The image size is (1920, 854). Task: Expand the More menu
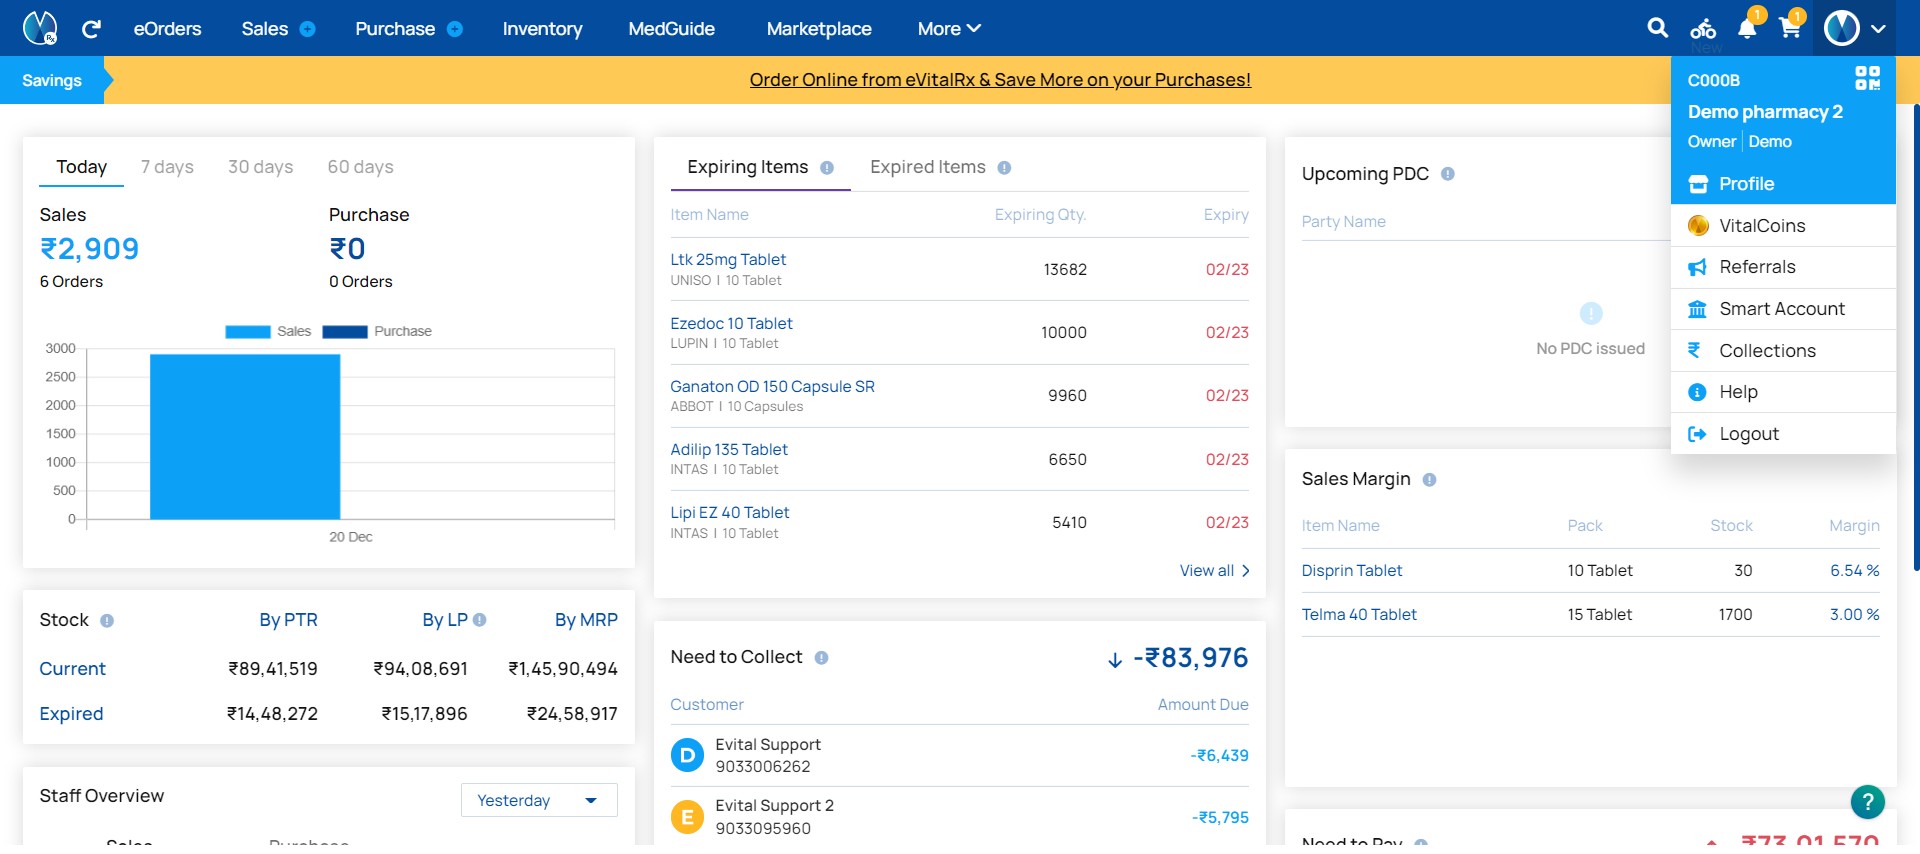pyautogui.click(x=949, y=29)
